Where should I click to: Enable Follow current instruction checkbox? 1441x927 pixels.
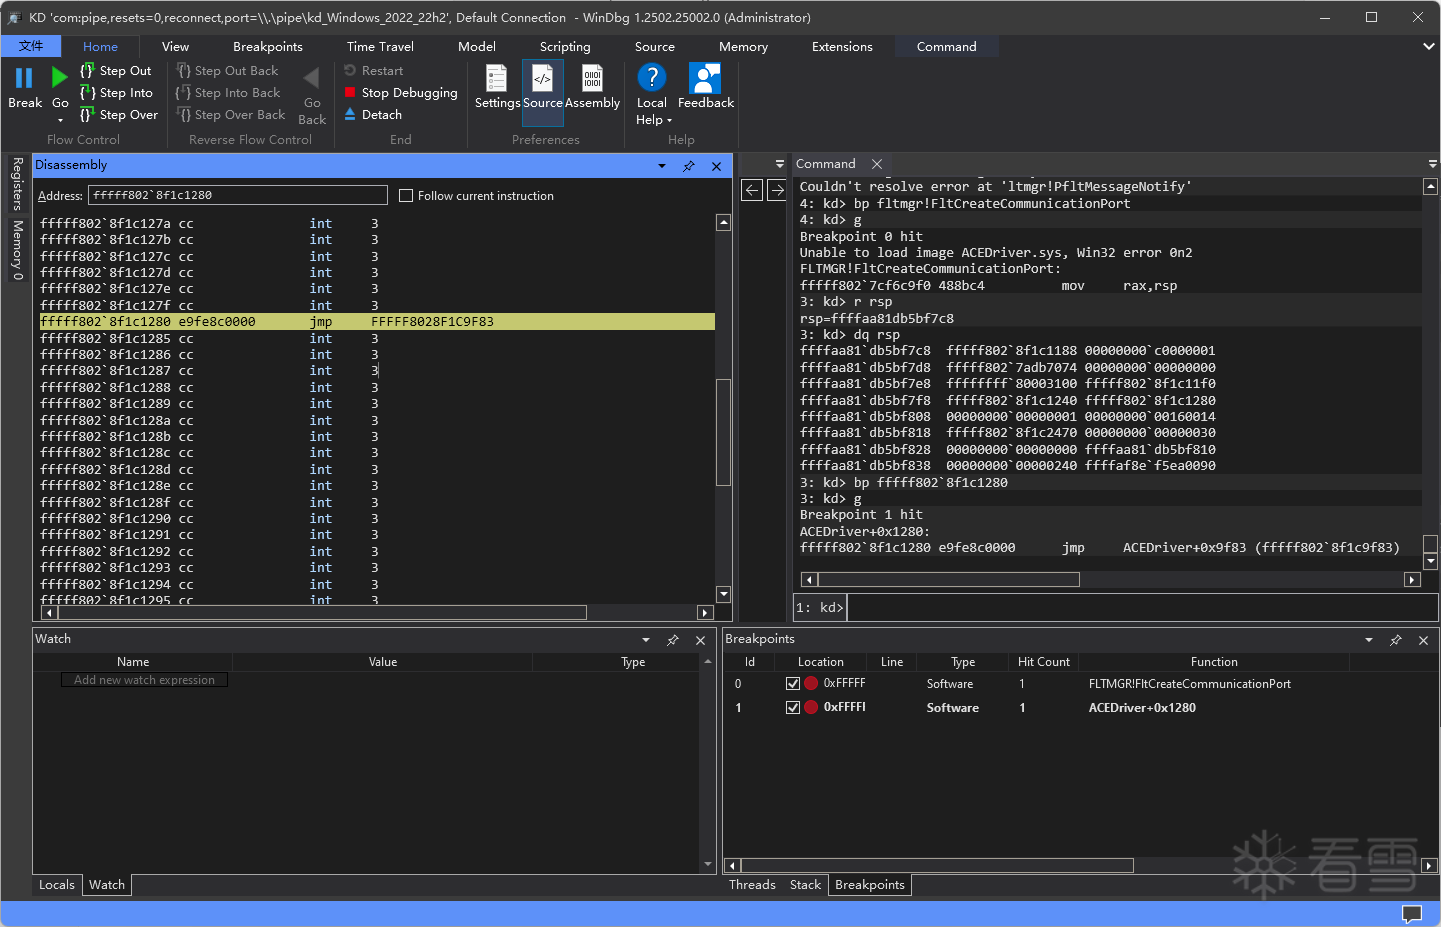[406, 196]
